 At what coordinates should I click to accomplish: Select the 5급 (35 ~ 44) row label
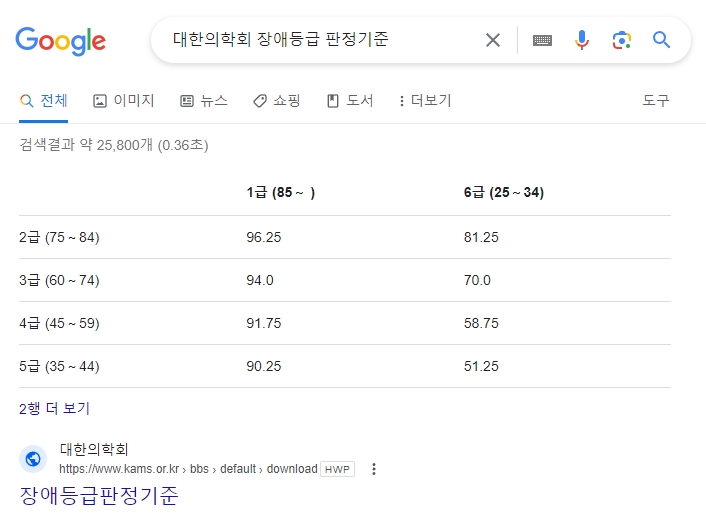59,366
